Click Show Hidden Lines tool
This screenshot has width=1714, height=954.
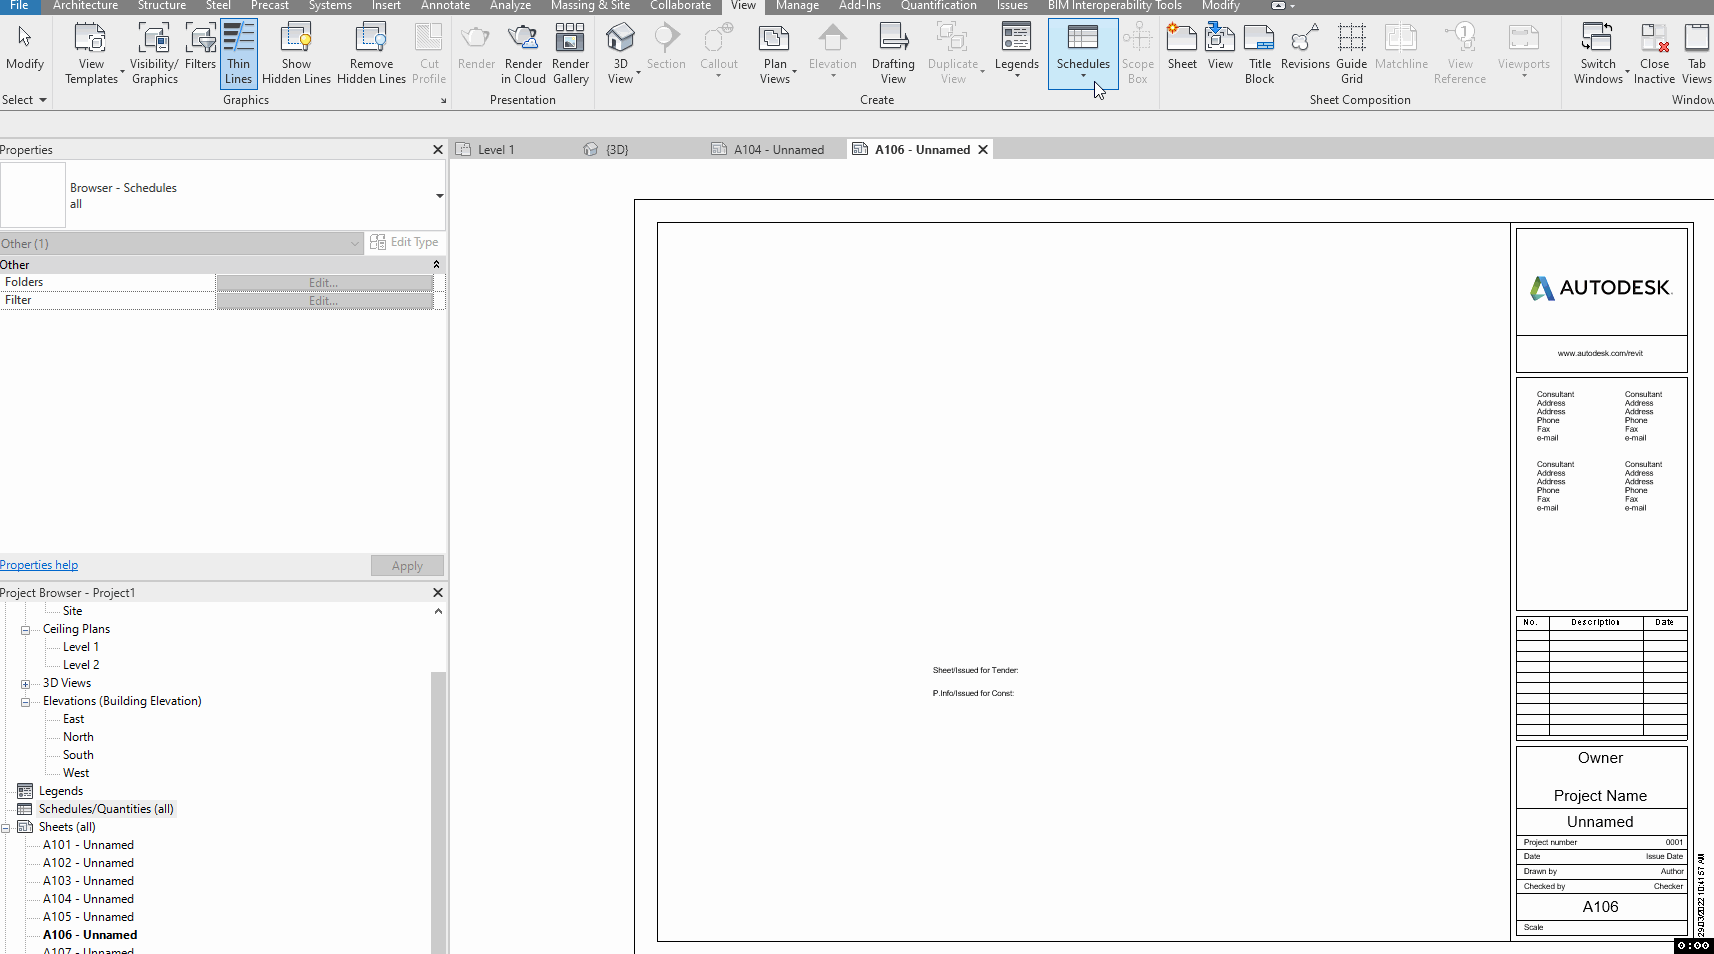296,54
